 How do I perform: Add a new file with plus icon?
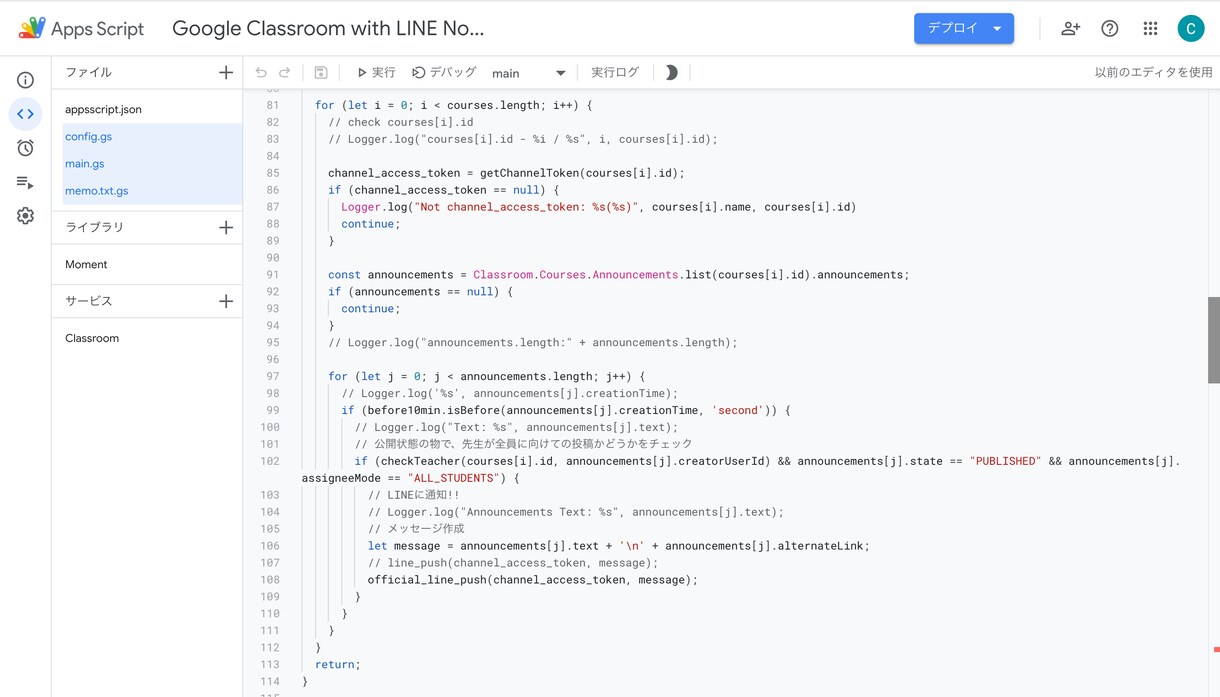click(x=226, y=72)
